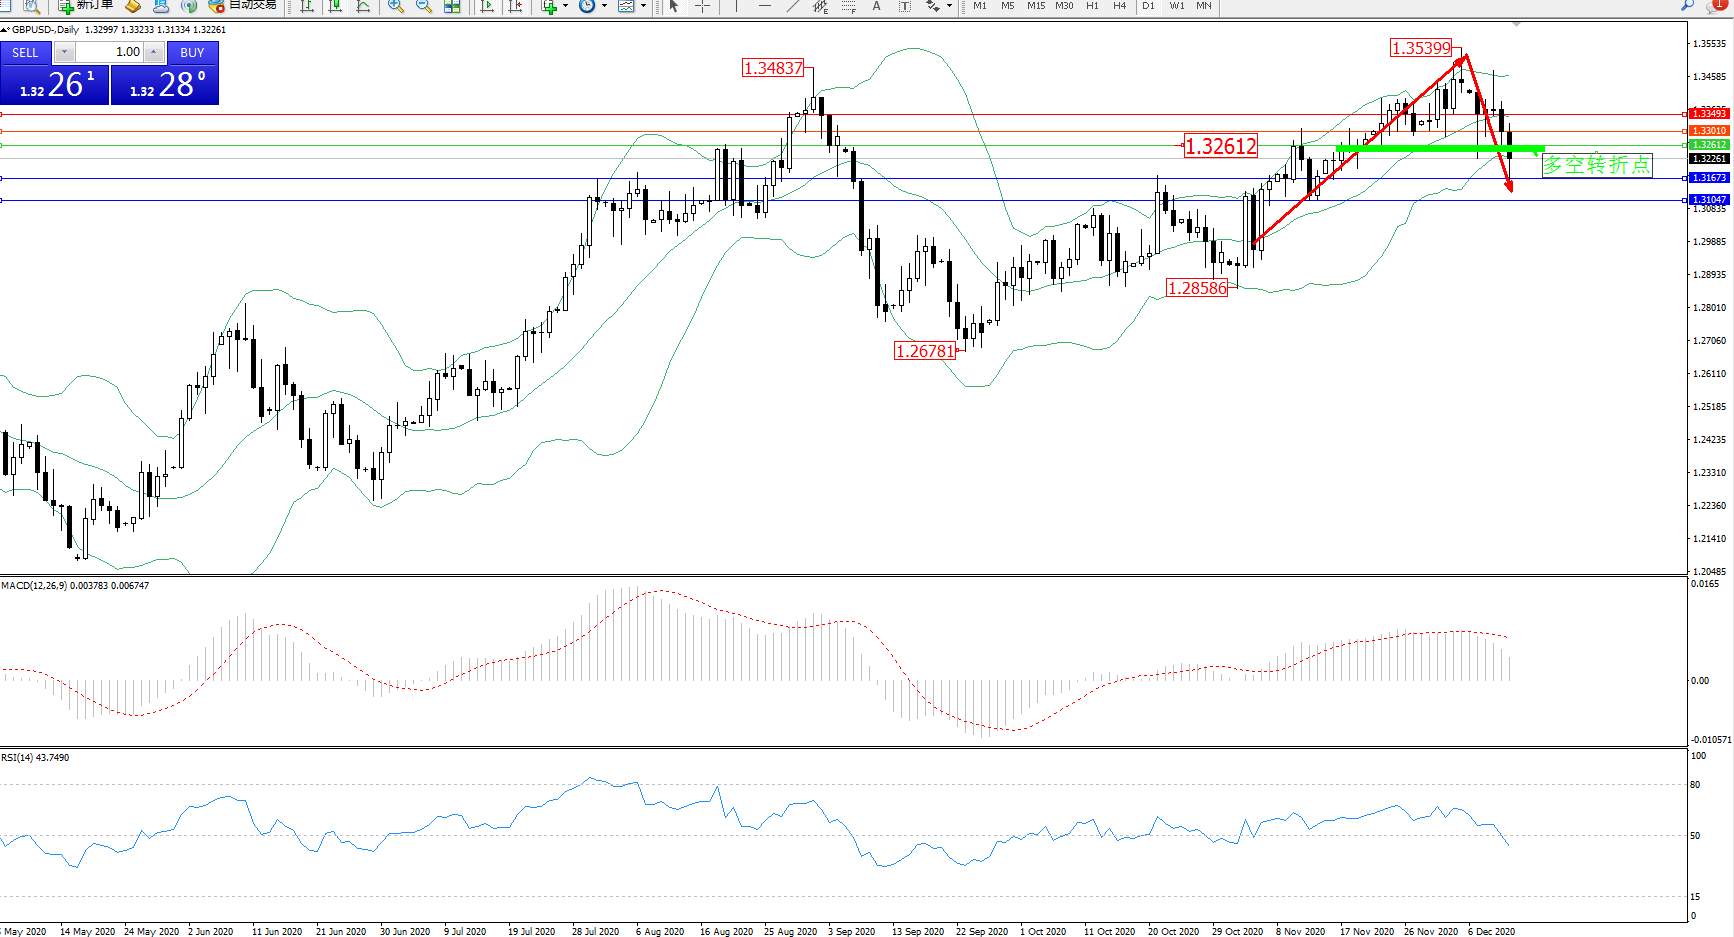1734x937 pixels.
Task: Select the Crosshair tool
Action: click(702, 6)
